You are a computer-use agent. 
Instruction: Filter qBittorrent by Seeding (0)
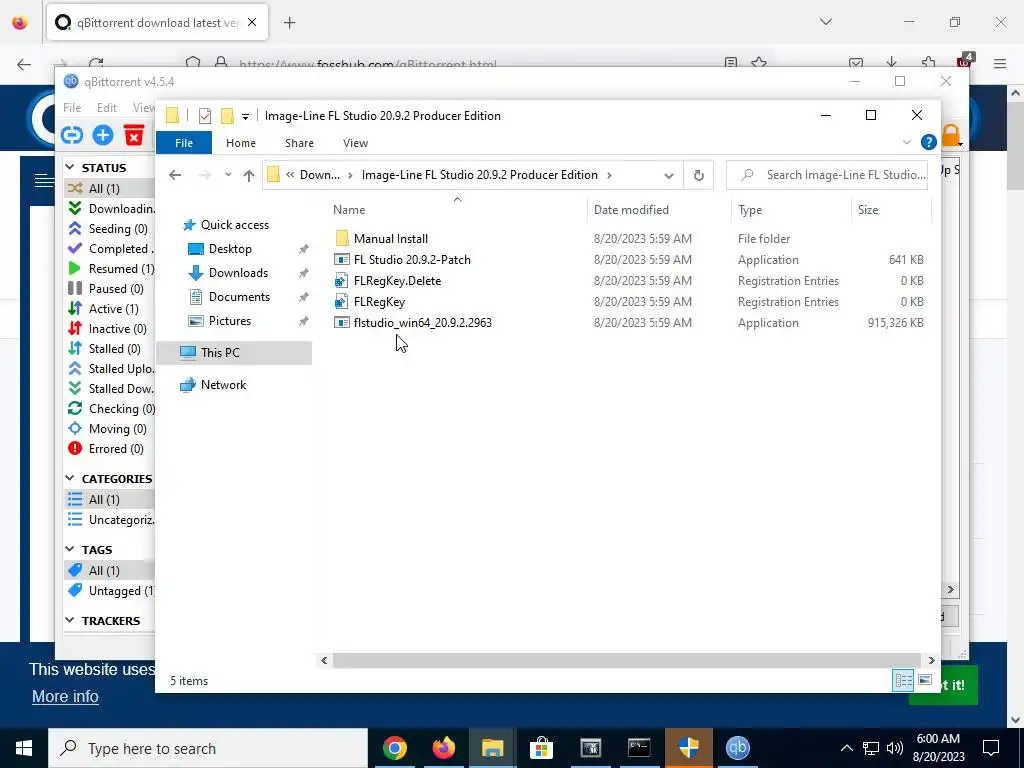(108, 229)
